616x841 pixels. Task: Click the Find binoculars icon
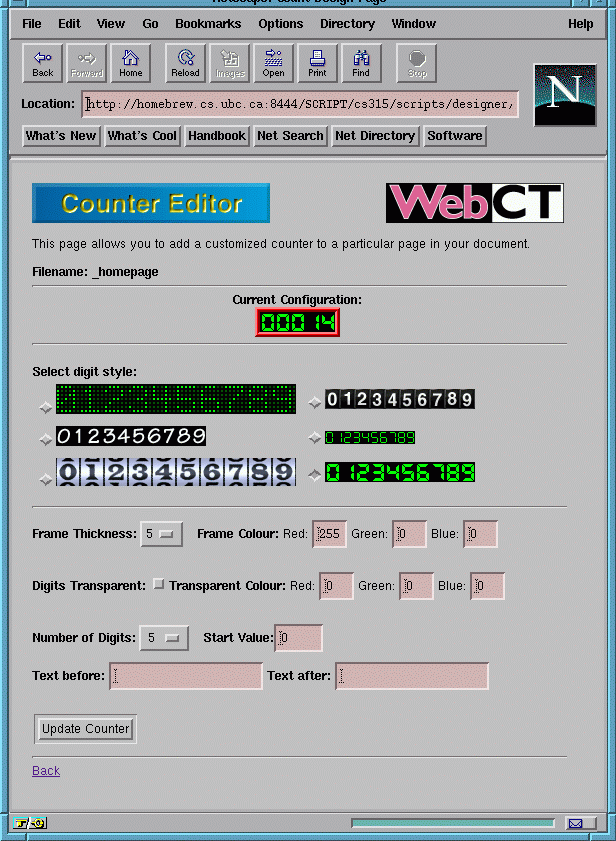(x=361, y=64)
